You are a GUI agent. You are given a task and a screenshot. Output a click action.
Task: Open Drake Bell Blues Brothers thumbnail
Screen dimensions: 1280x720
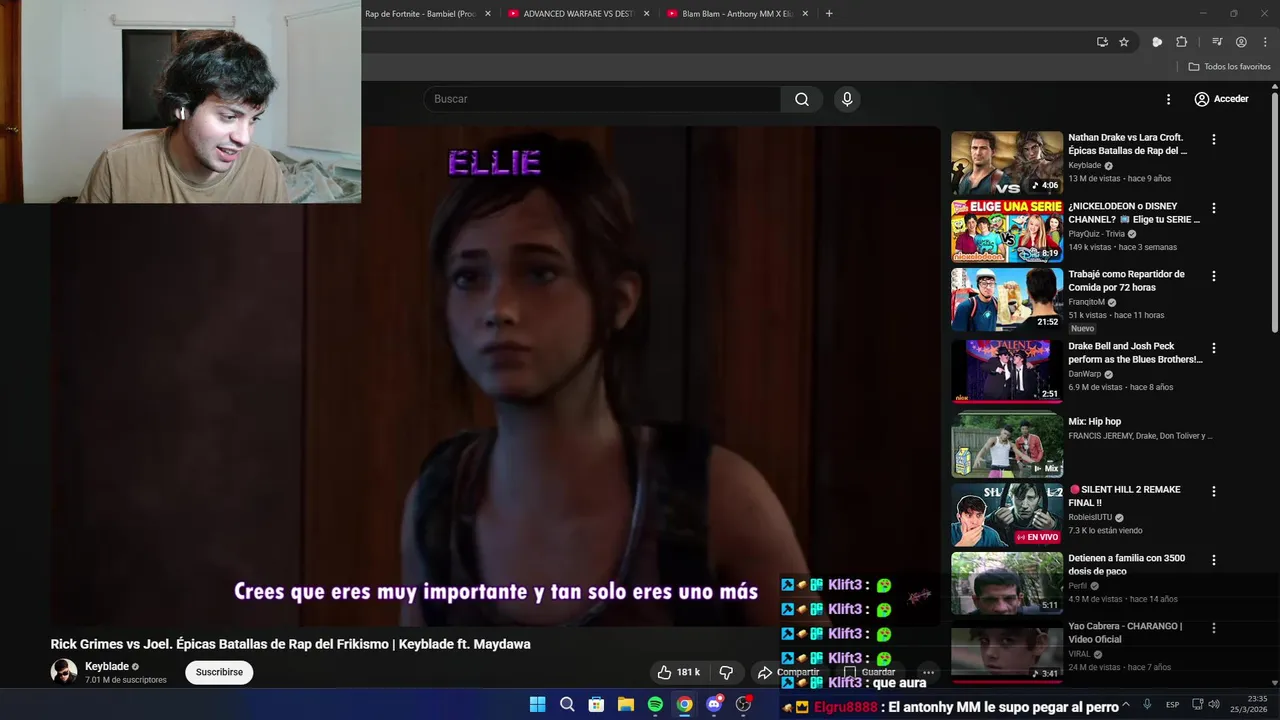(1007, 371)
